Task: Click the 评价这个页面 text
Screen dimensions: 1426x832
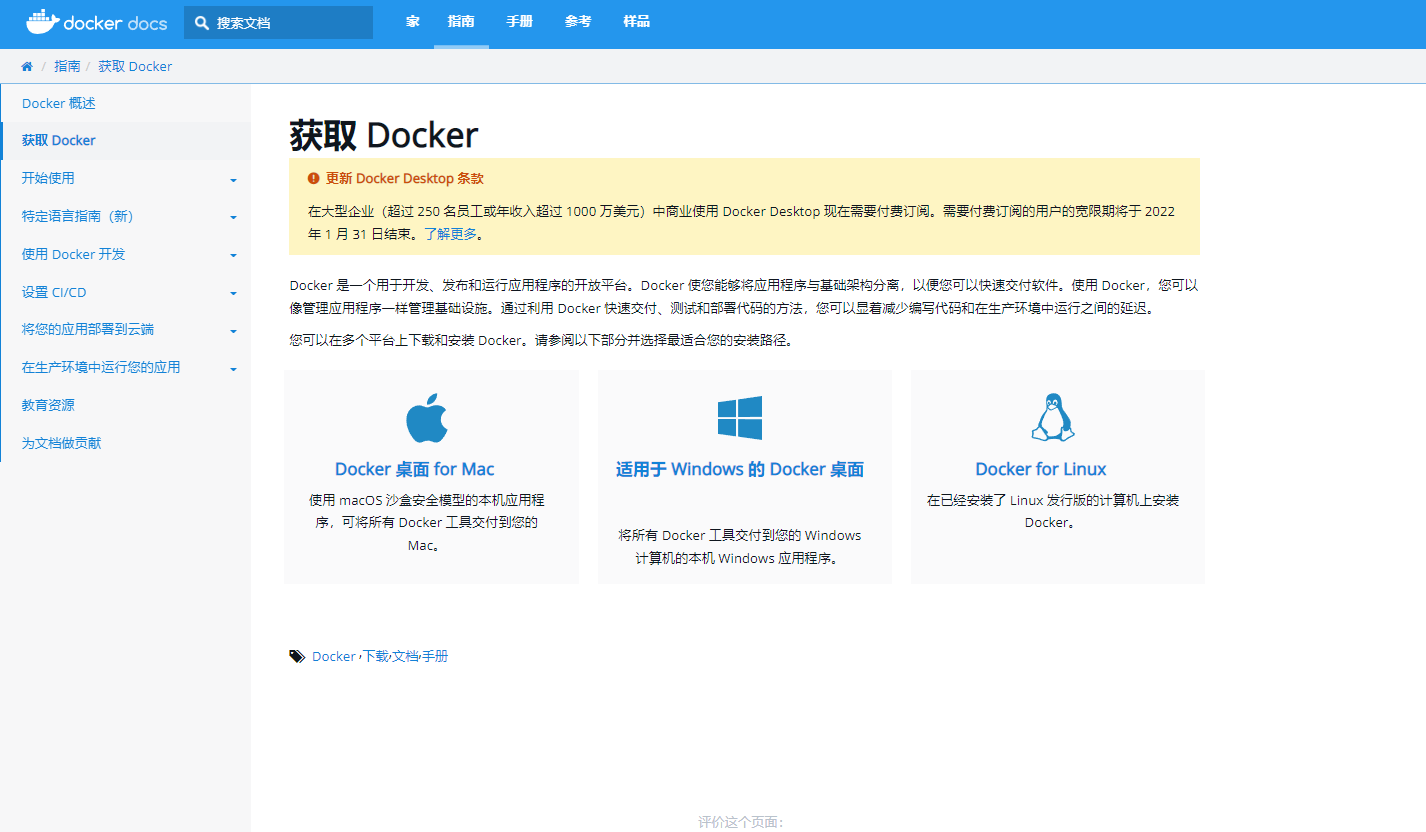Action: [741, 822]
